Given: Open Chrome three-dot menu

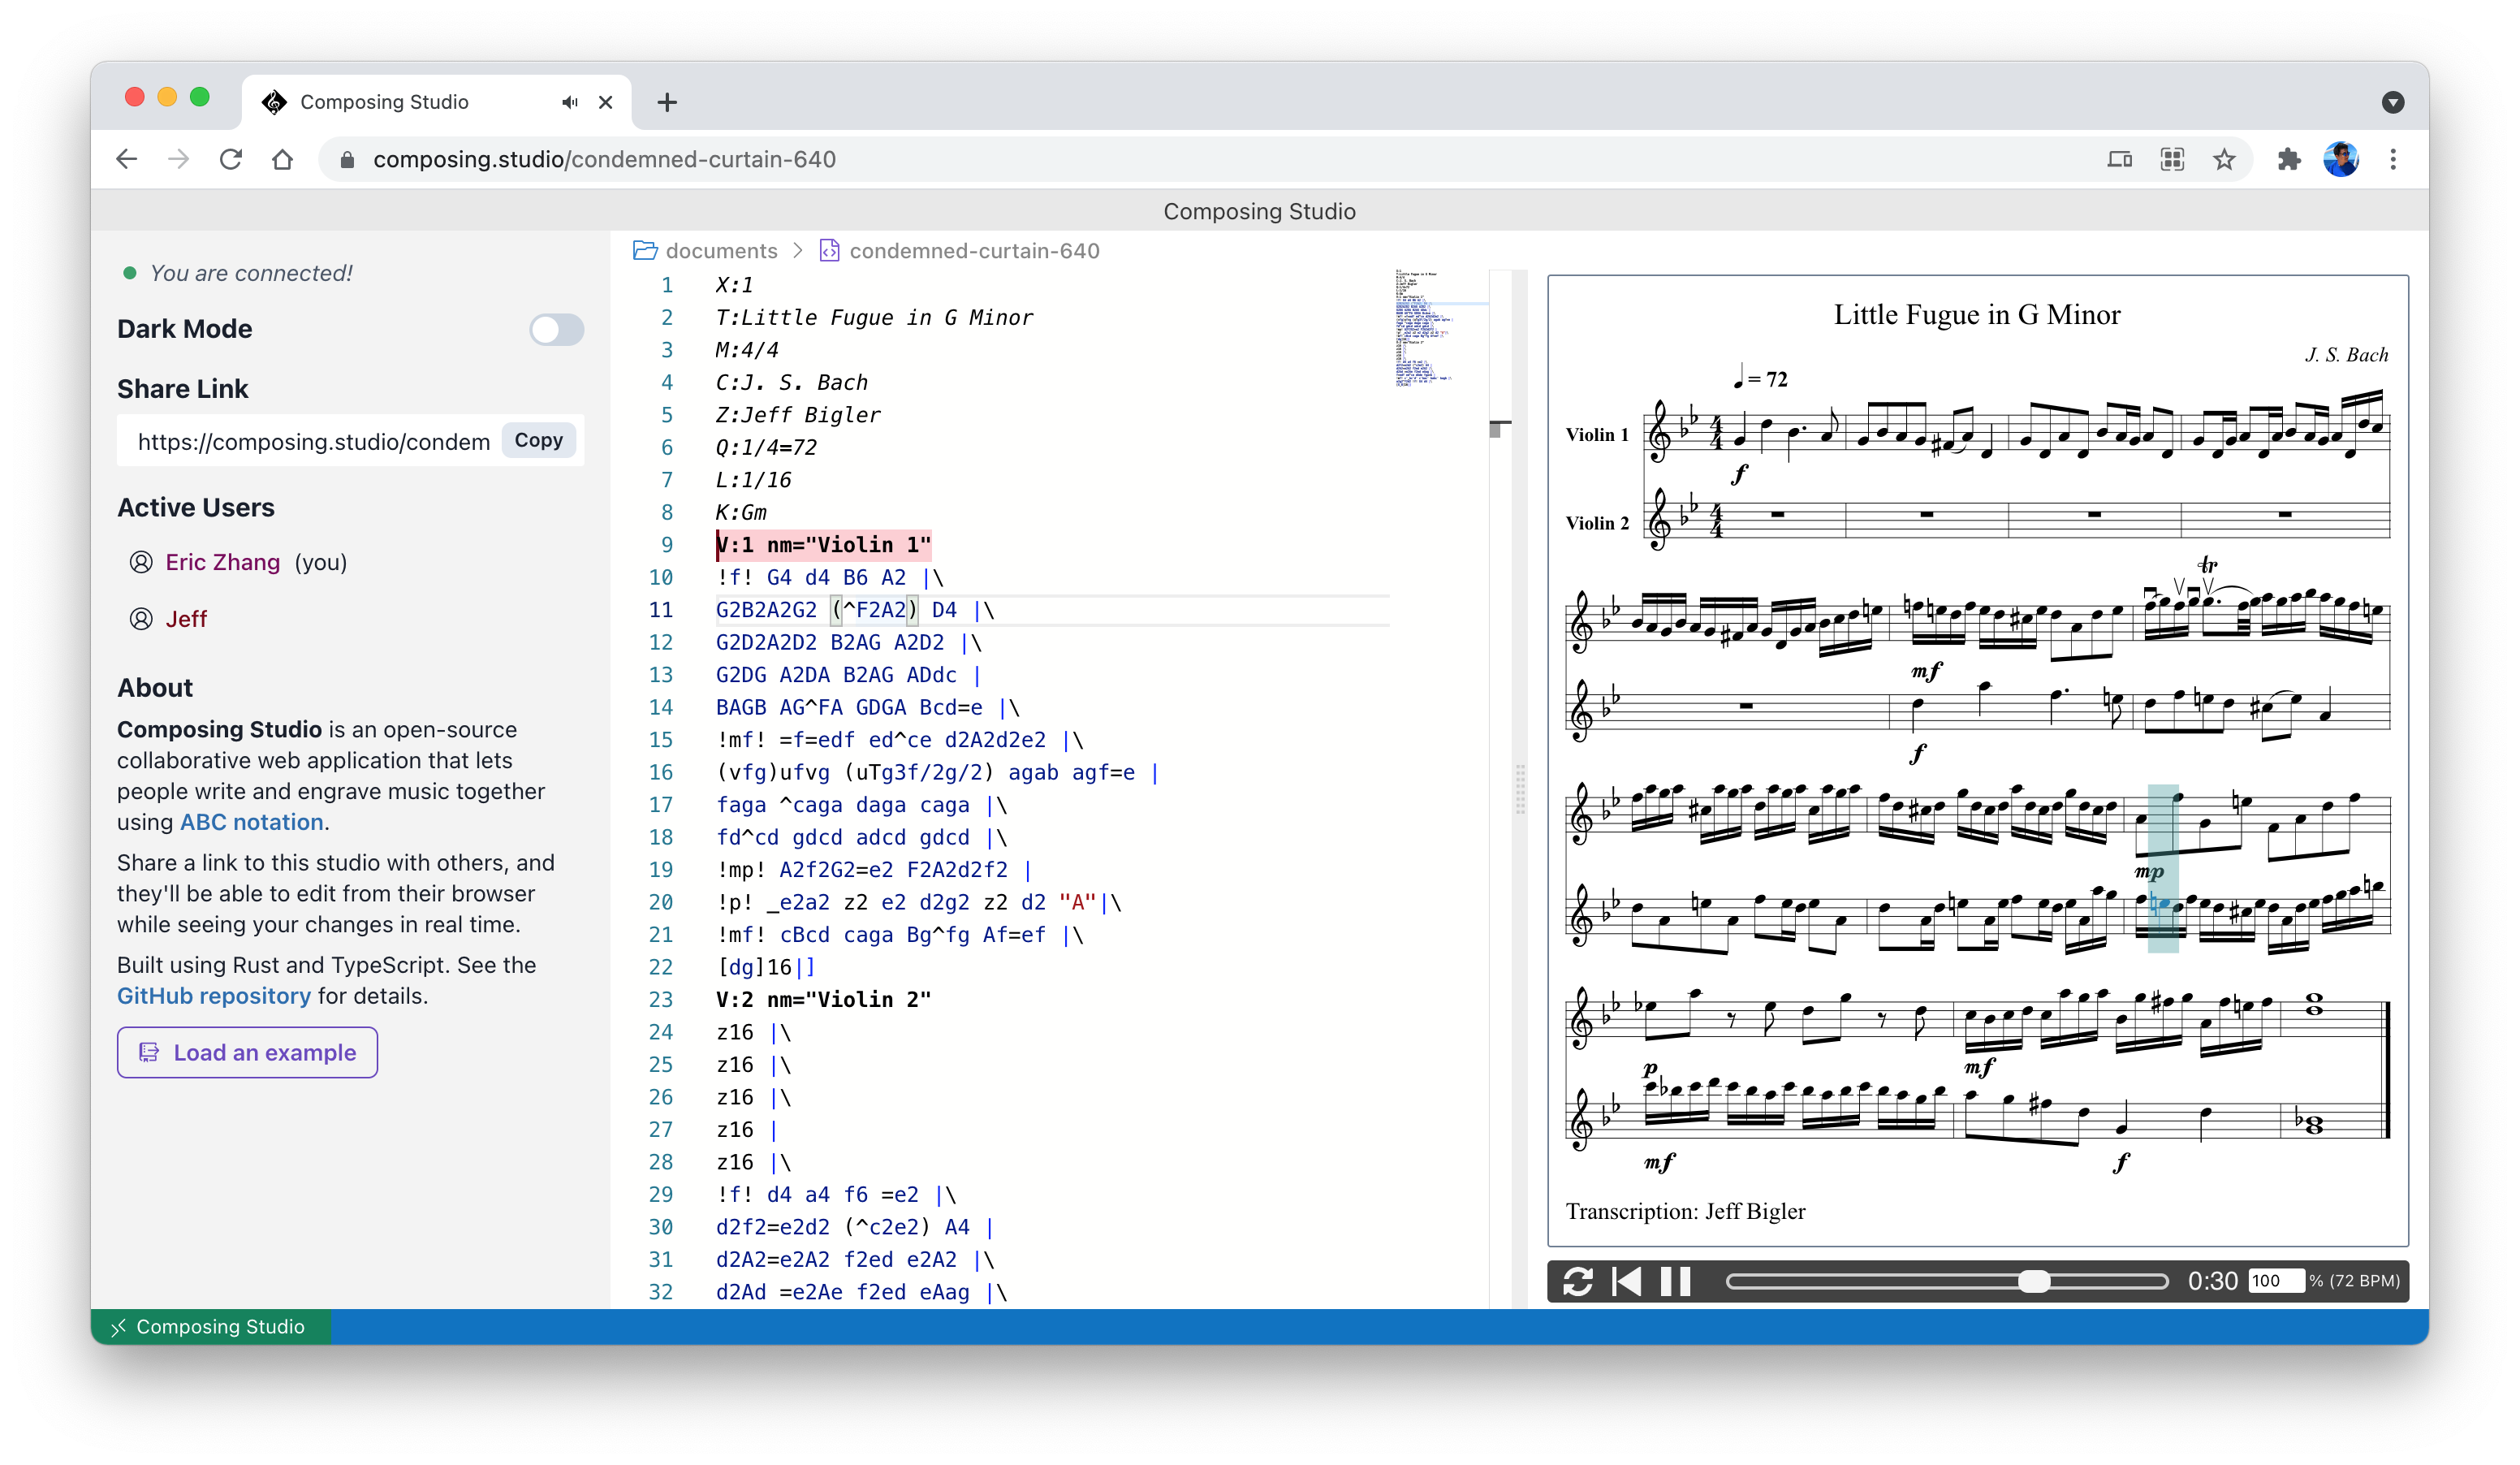Looking at the screenshot, I should pos(2393,159).
